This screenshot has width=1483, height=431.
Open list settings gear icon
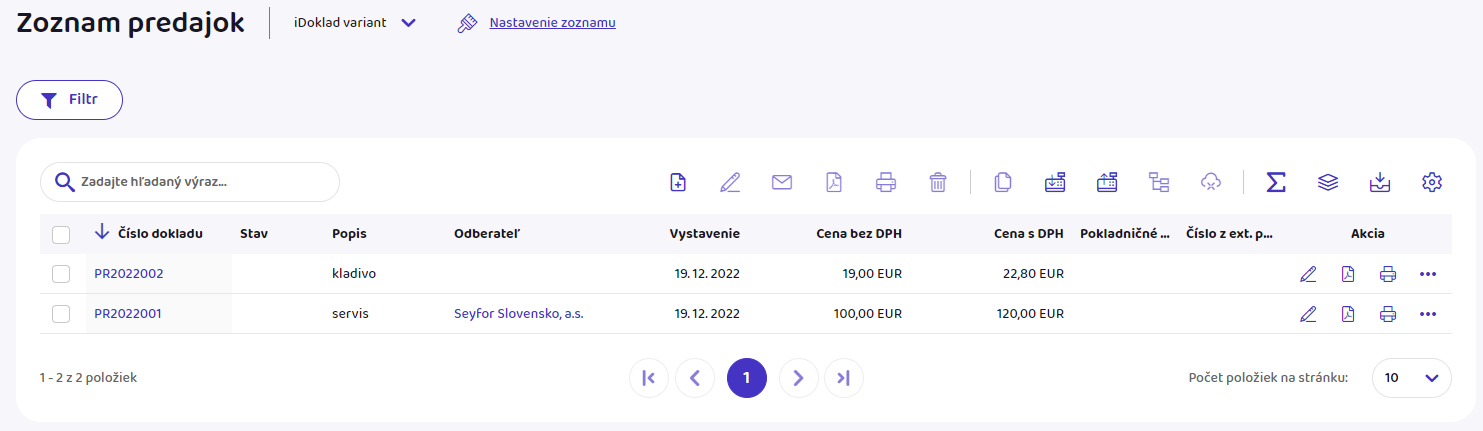point(1431,182)
